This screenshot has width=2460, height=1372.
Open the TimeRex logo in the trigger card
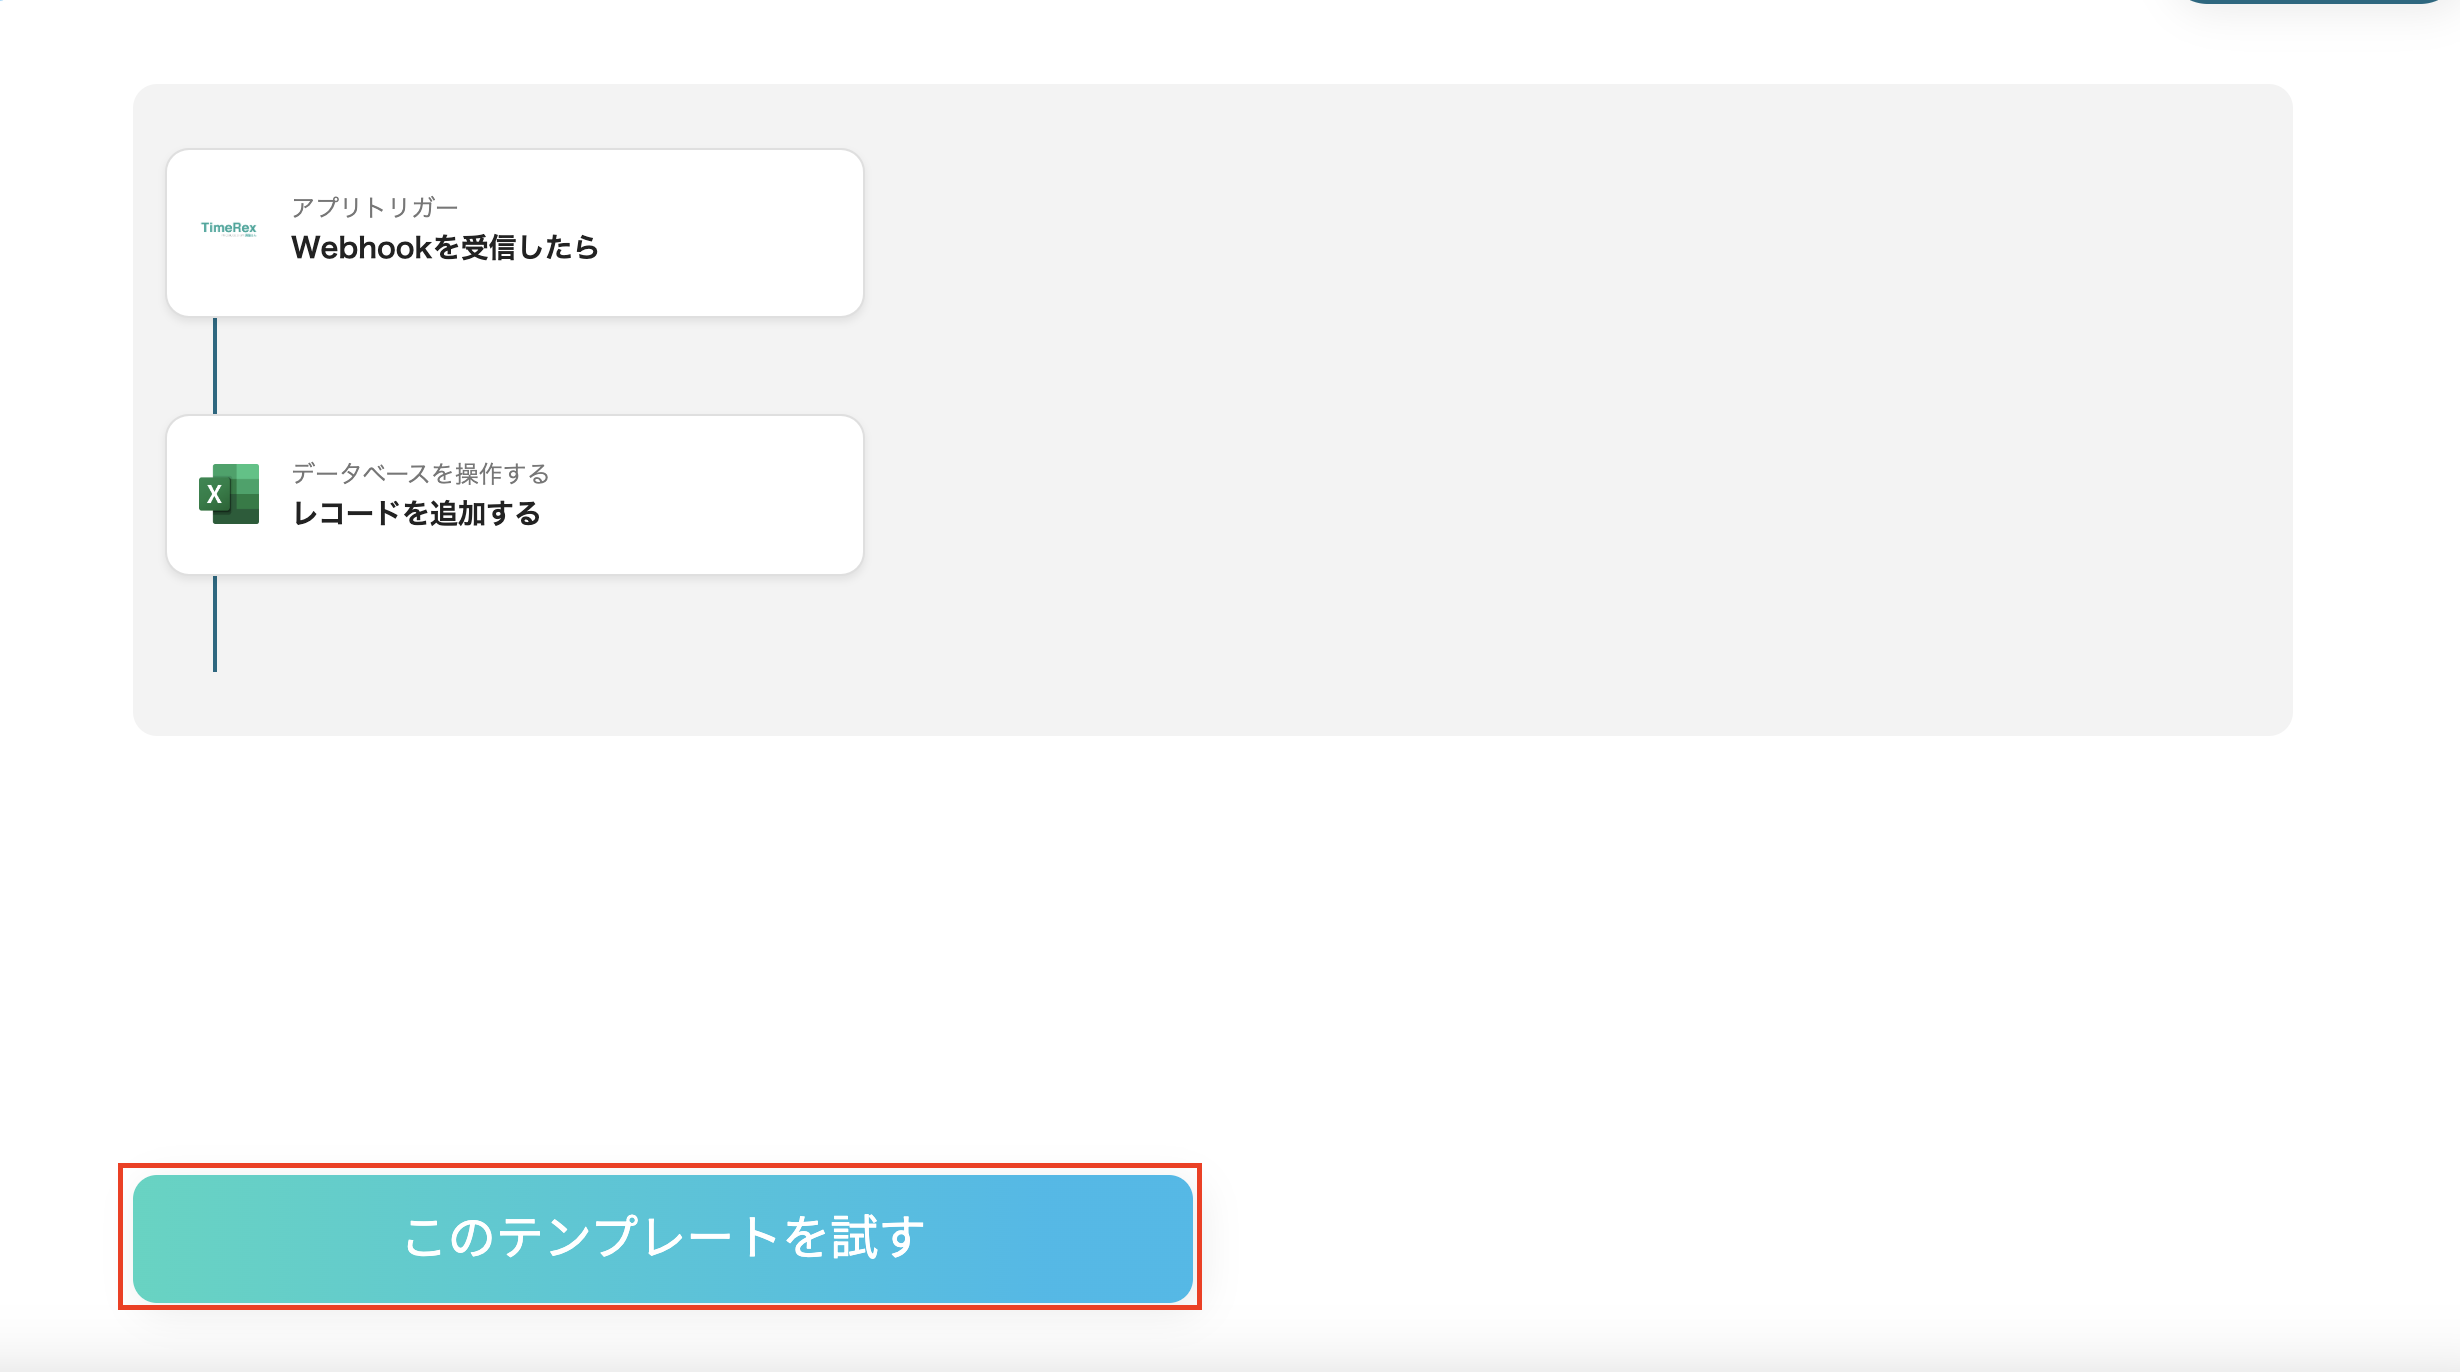(228, 229)
